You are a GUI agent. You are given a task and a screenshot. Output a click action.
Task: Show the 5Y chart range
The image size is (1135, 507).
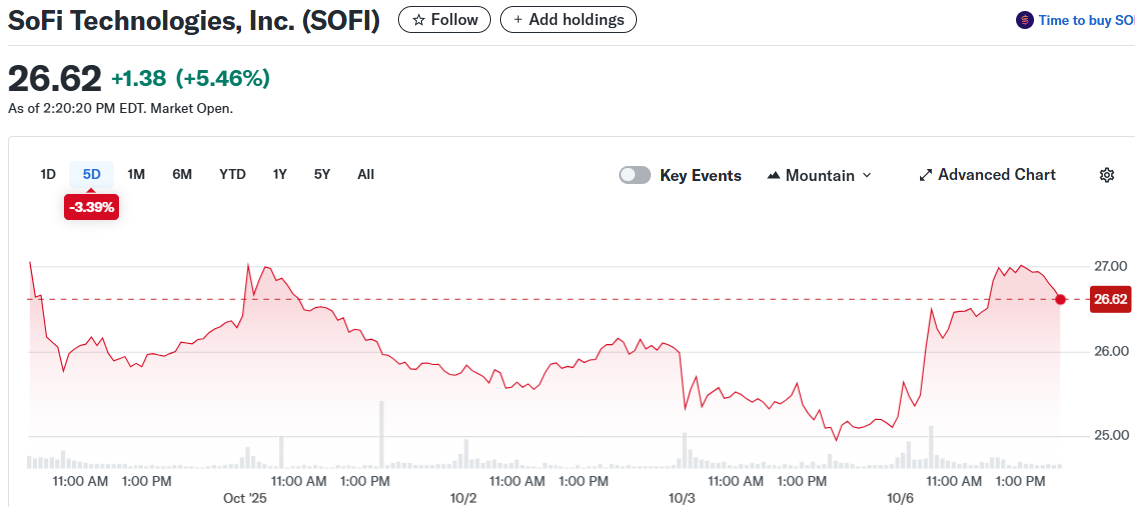pos(321,174)
